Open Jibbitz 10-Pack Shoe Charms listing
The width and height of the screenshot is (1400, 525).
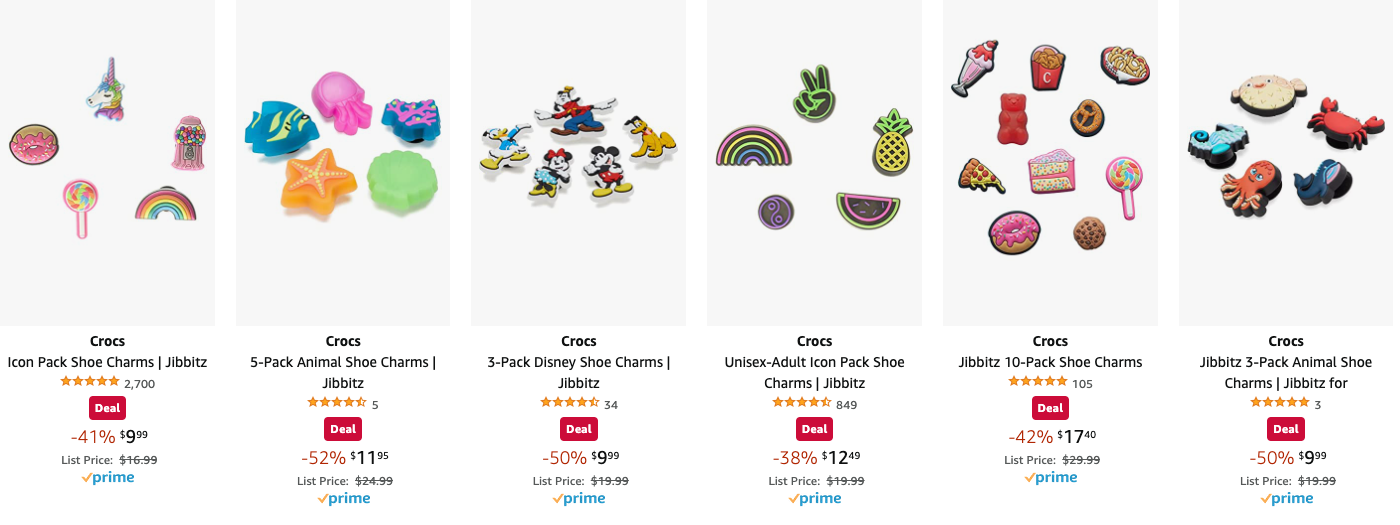1050,362
